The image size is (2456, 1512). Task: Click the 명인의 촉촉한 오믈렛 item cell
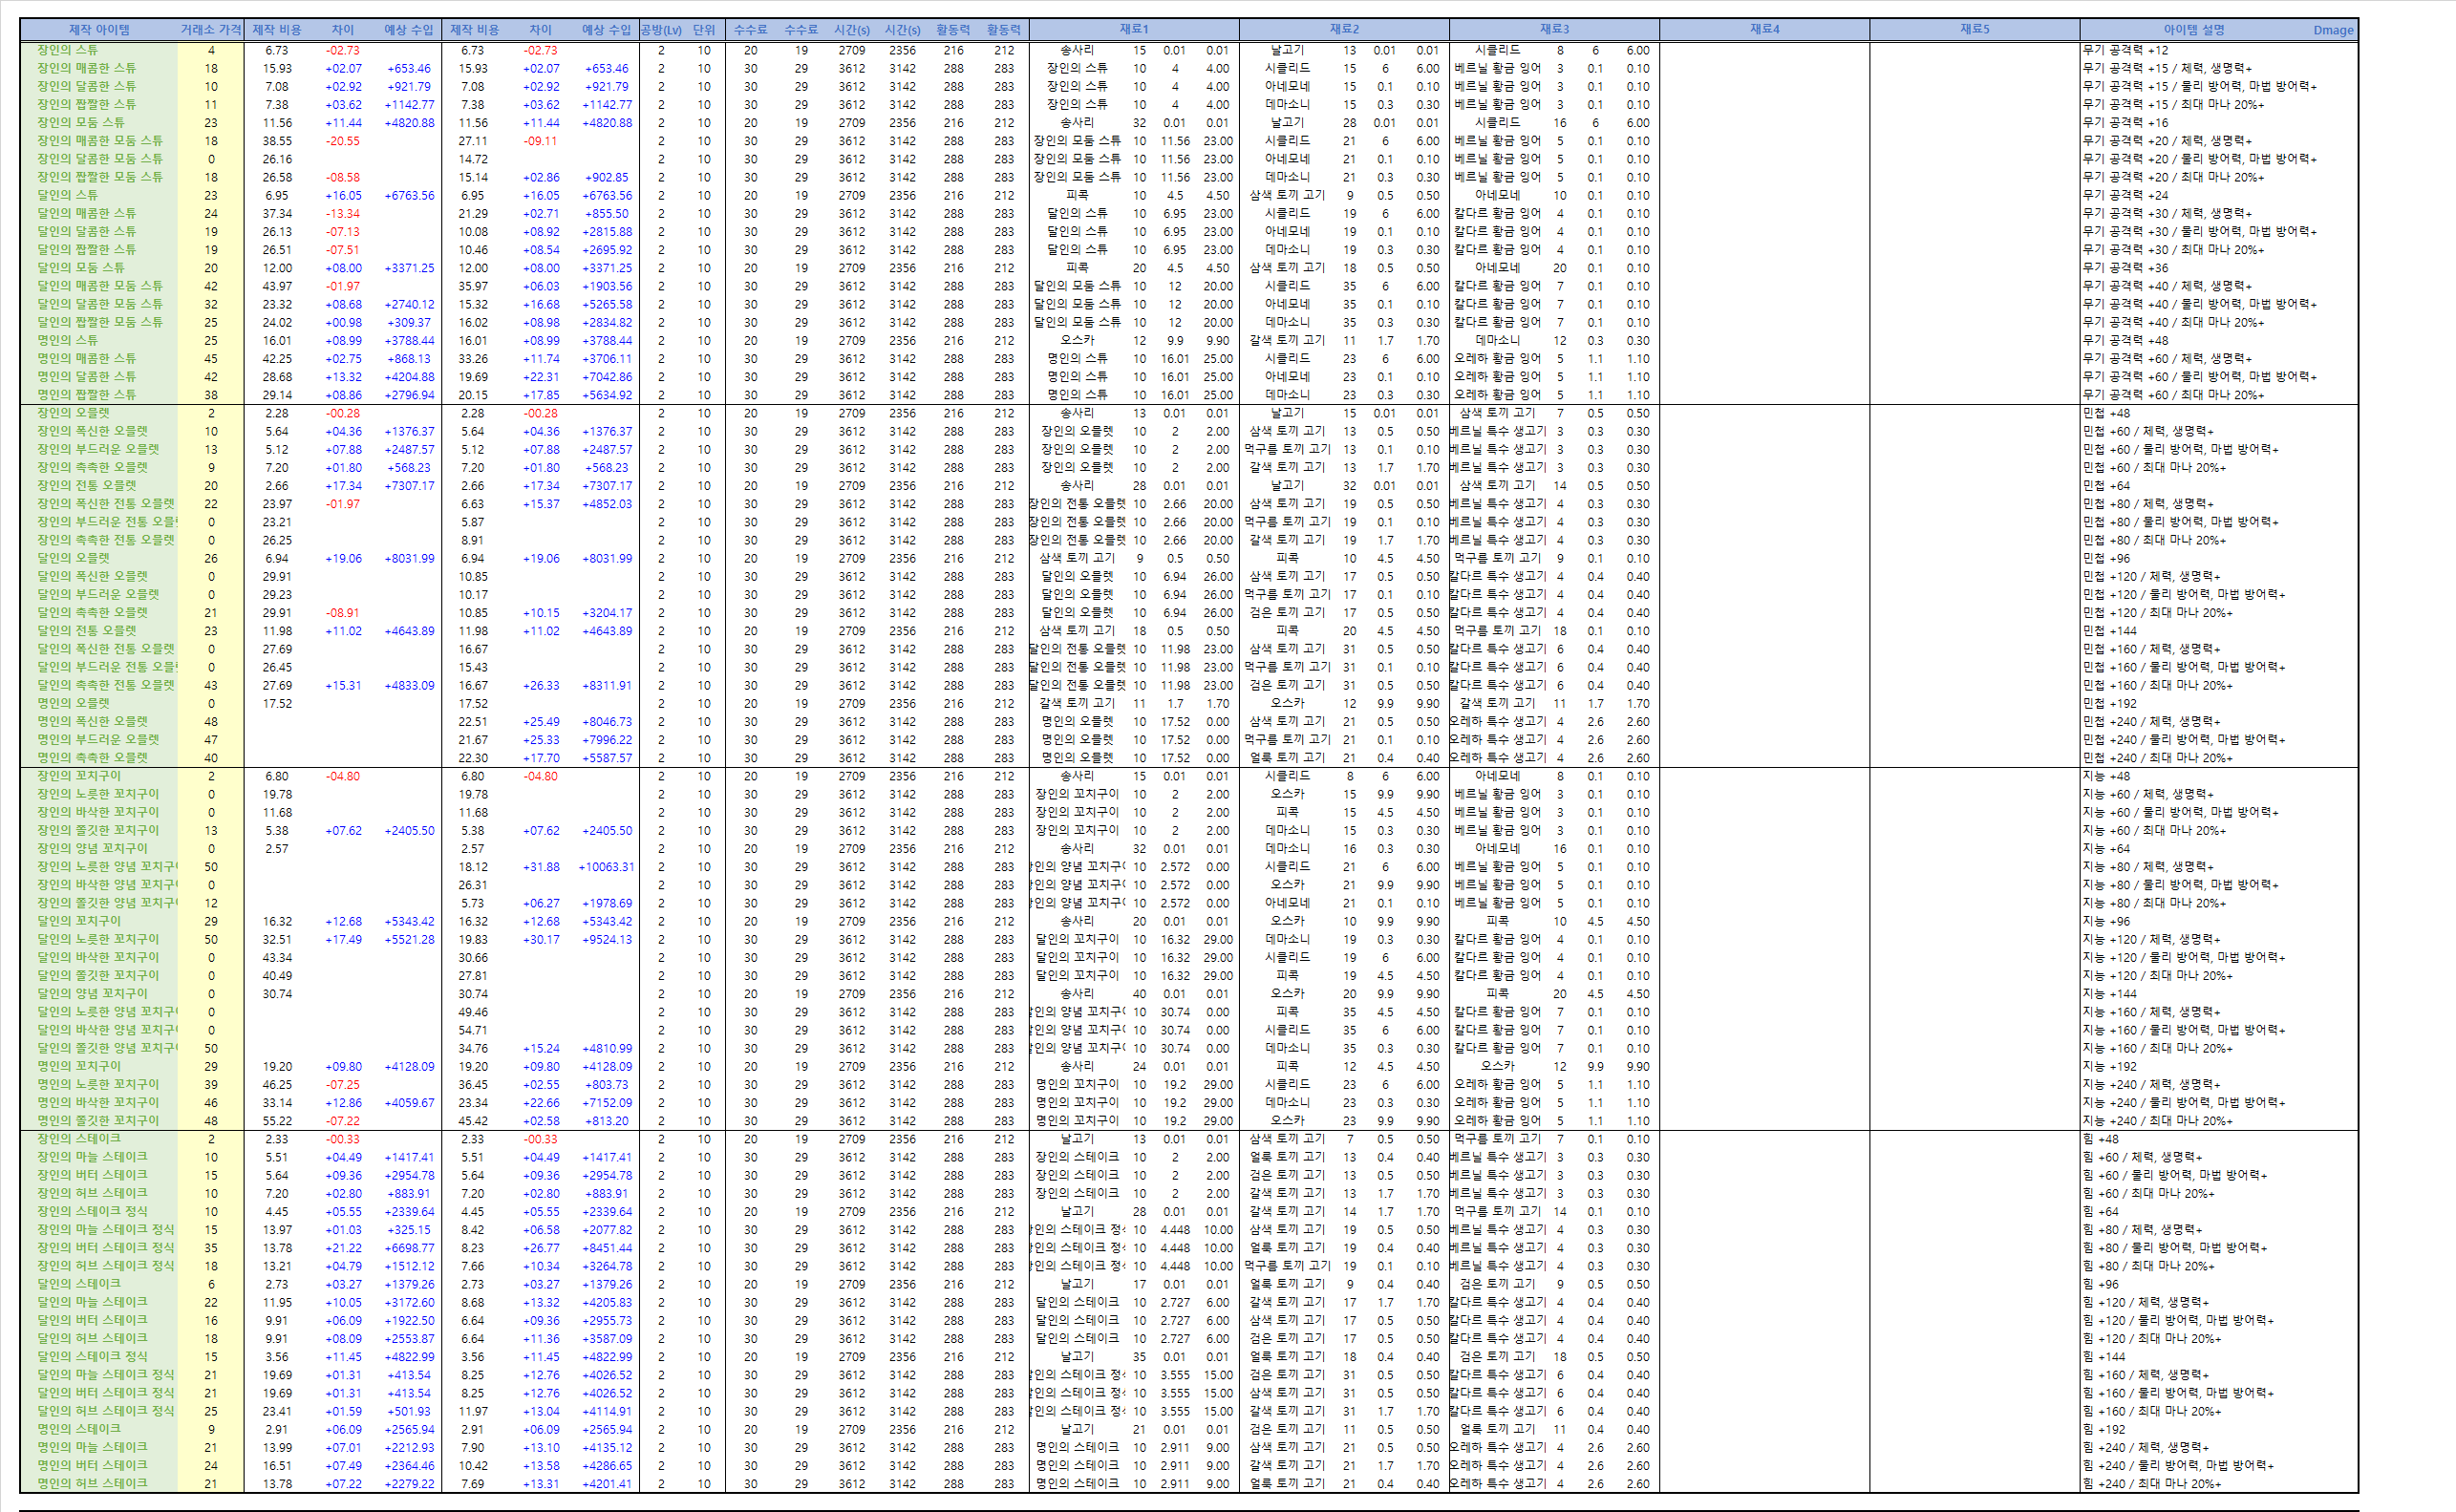[x=92, y=758]
